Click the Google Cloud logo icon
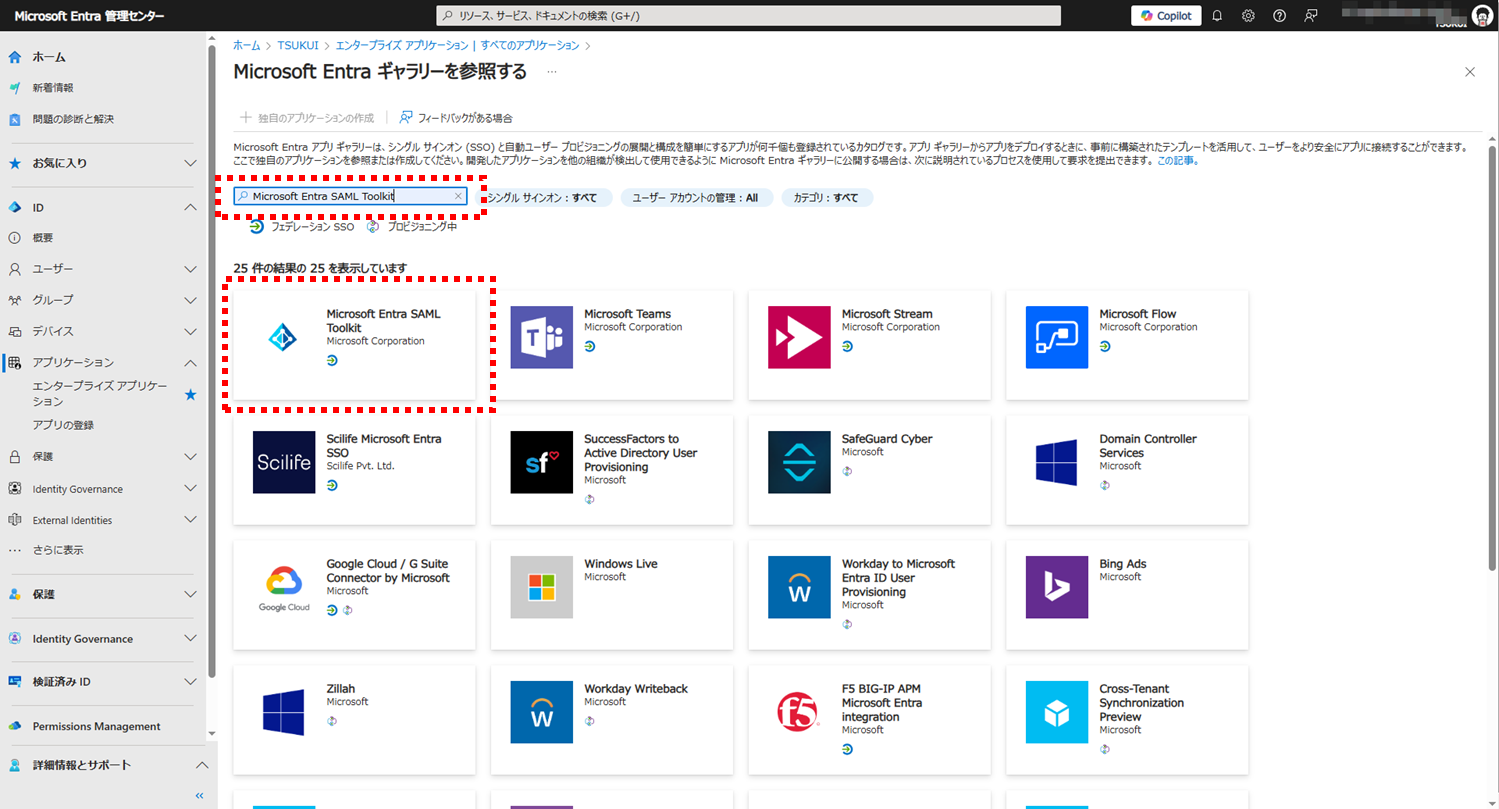 284,588
